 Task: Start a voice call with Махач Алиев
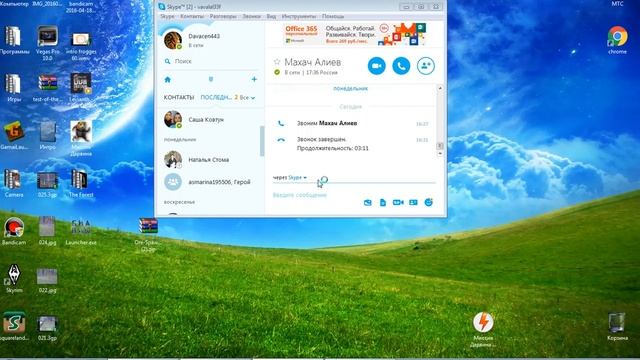[x=401, y=66]
